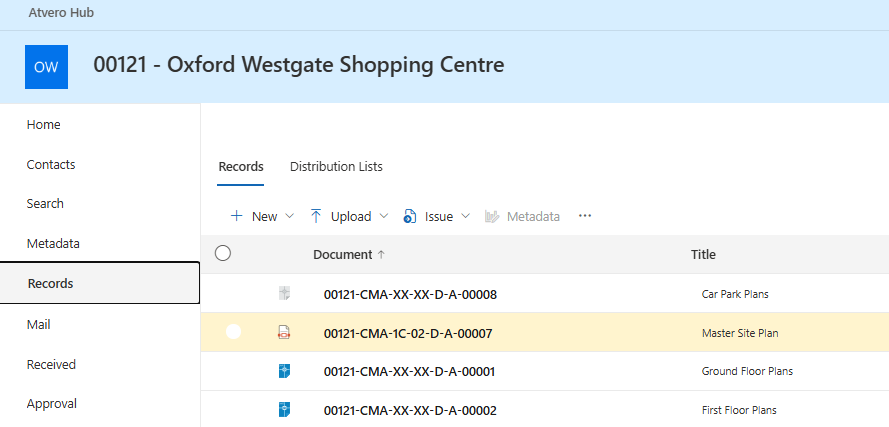The image size is (889, 427).
Task: Click drawing icon for 00121-CMA-XX-XX-D-A-00002
Action: (x=285, y=409)
